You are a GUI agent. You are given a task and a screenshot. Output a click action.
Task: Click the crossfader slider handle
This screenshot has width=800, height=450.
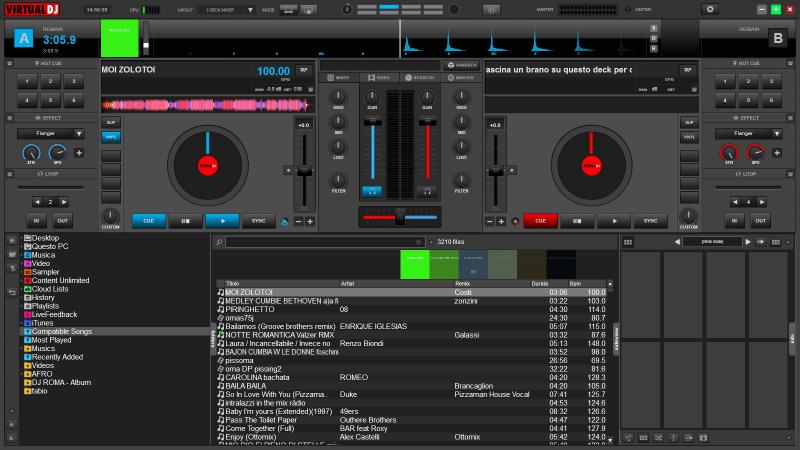pos(398,217)
